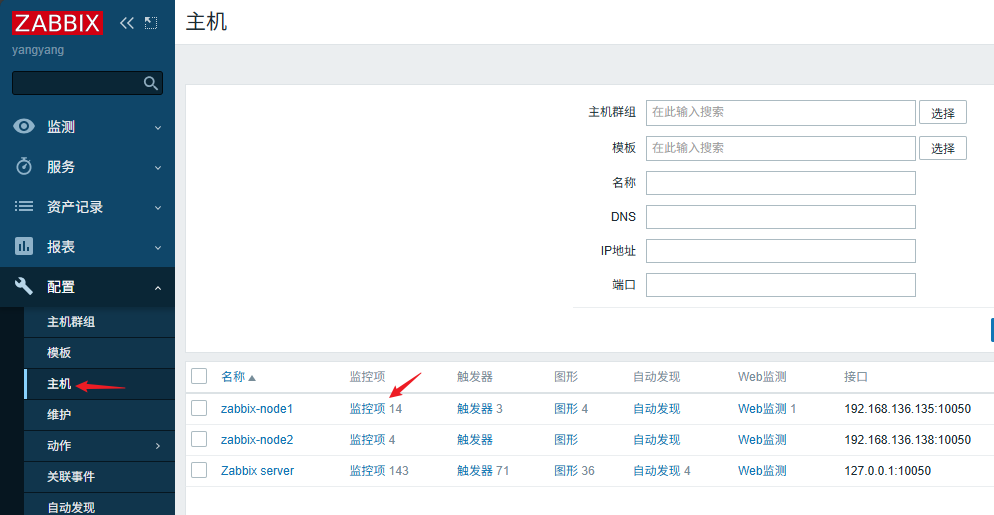994x515 pixels.
Task: Click the stopwatch icon for 服务
Action: 24,167
